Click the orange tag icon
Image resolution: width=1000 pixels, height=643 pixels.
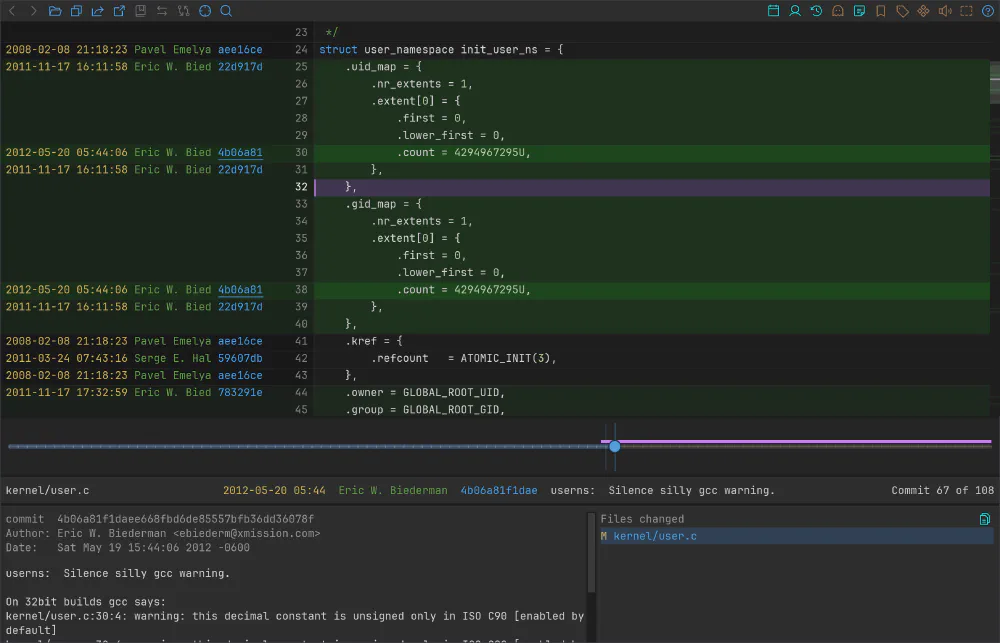902,11
